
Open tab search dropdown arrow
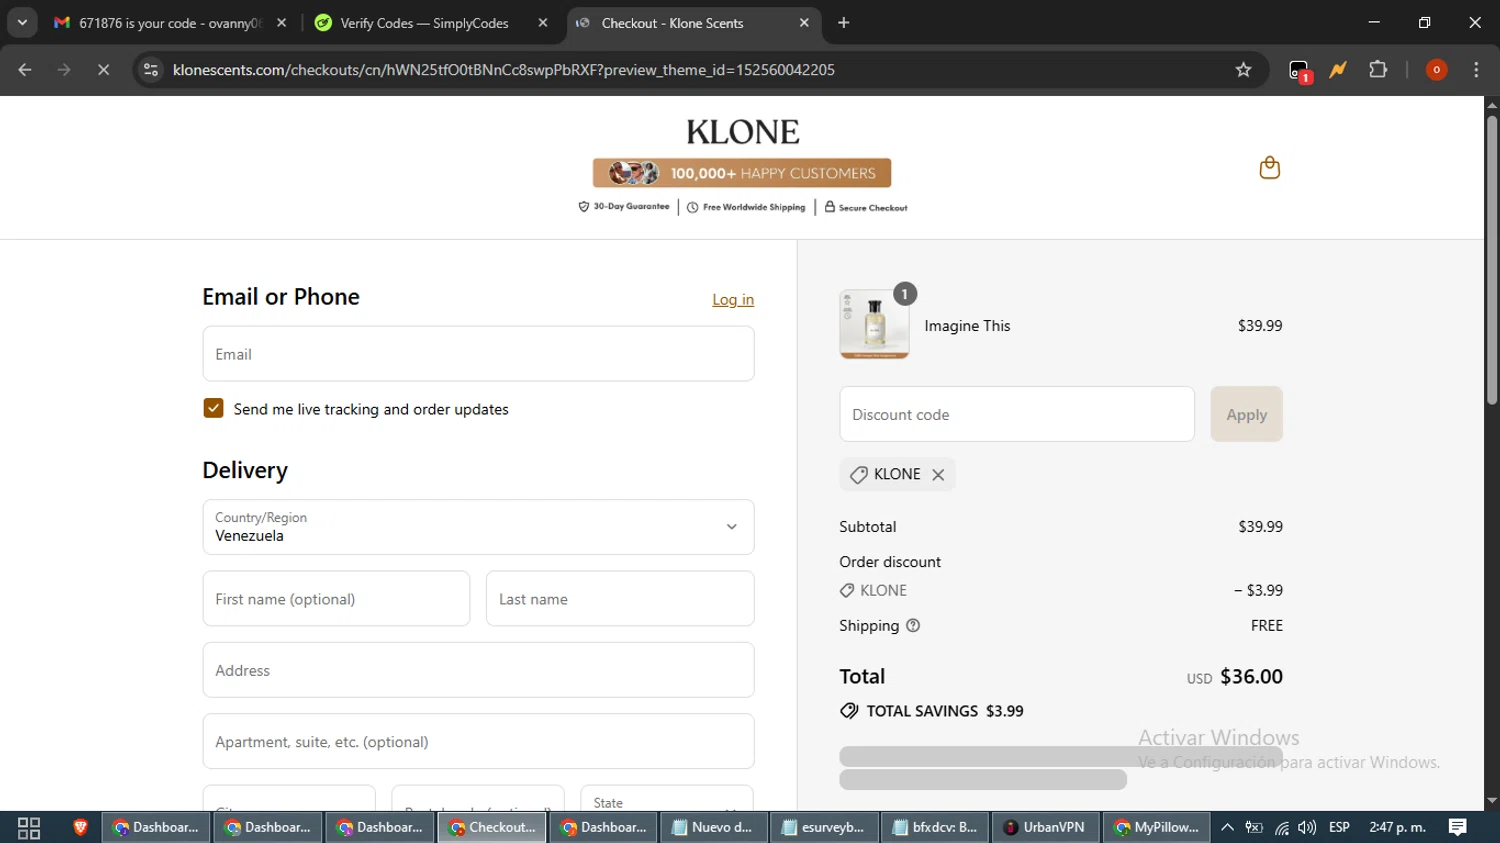(x=22, y=23)
